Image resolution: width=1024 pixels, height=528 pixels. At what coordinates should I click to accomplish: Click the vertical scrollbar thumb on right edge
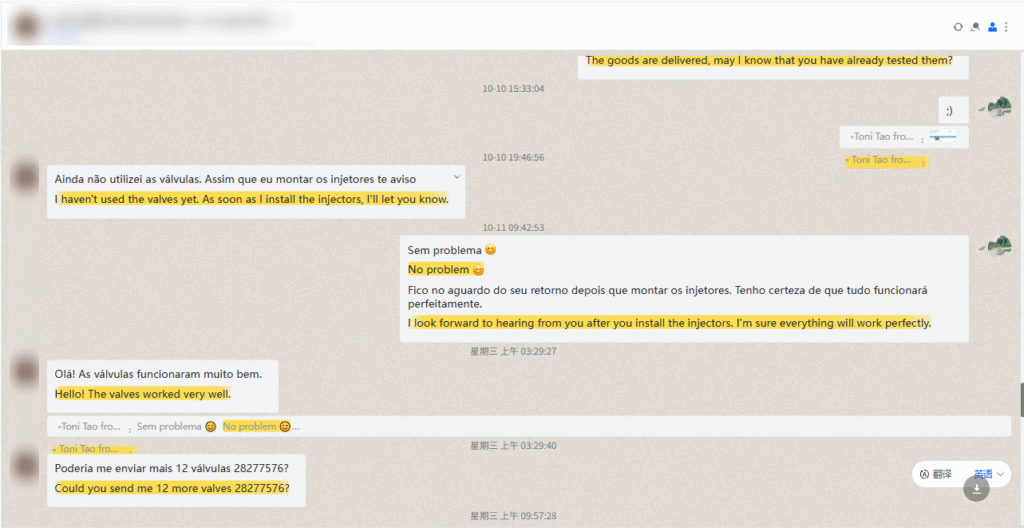pyautogui.click(x=1020, y=399)
